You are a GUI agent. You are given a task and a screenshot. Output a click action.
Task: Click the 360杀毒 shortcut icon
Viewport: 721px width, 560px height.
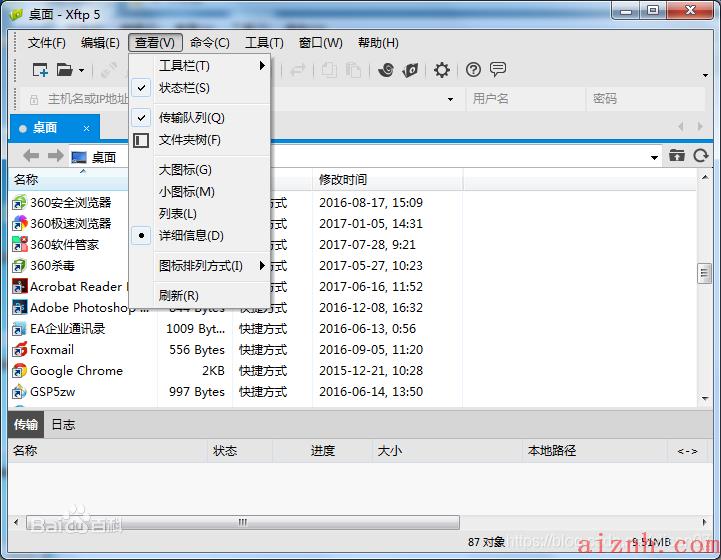coord(19,266)
